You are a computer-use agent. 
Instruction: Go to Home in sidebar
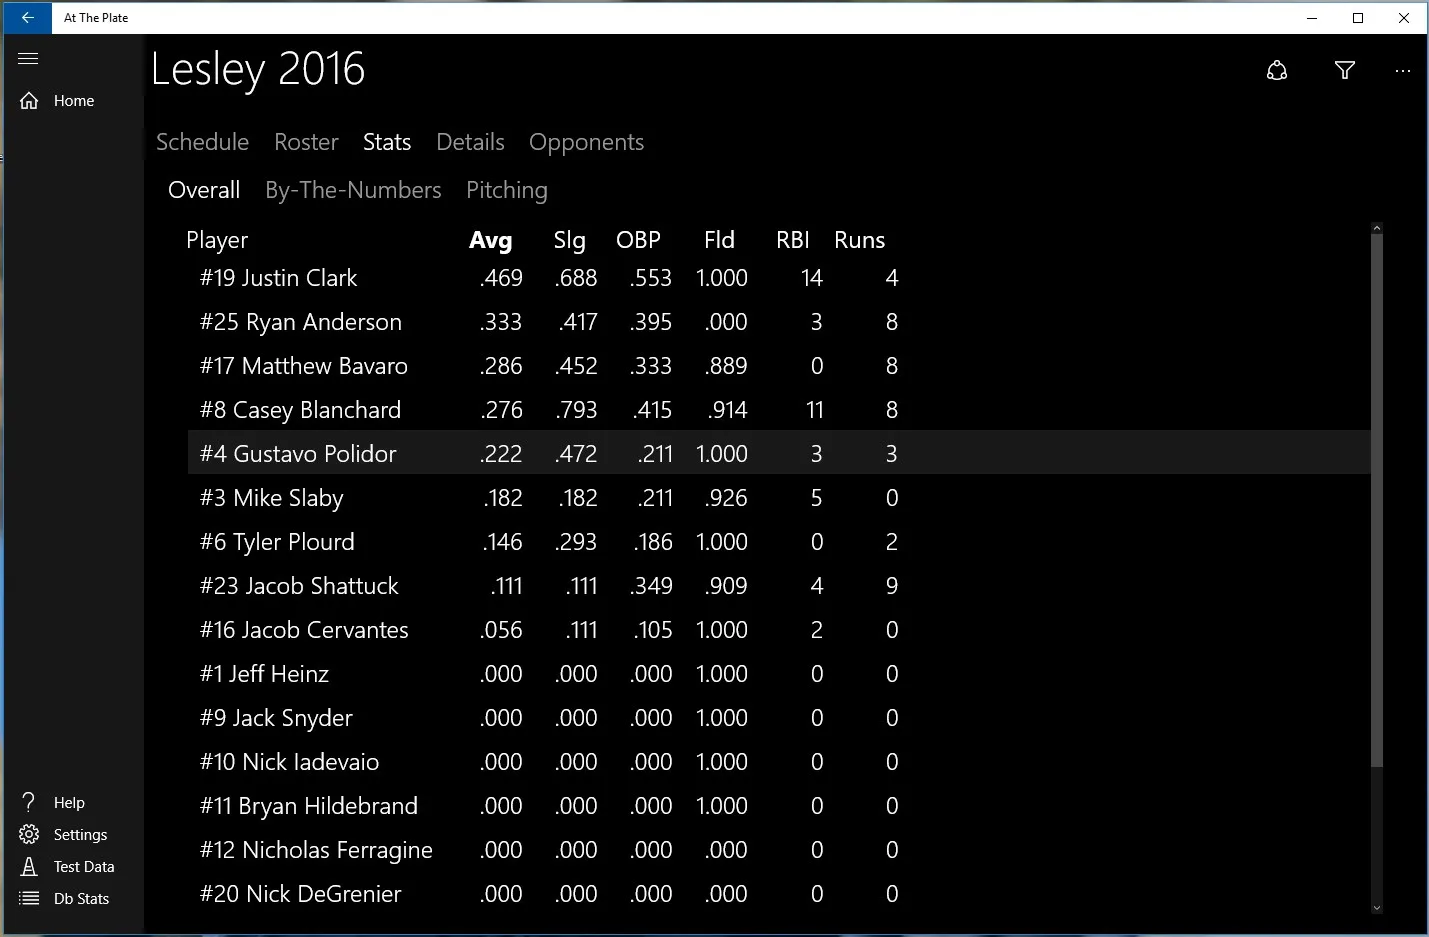point(74,101)
